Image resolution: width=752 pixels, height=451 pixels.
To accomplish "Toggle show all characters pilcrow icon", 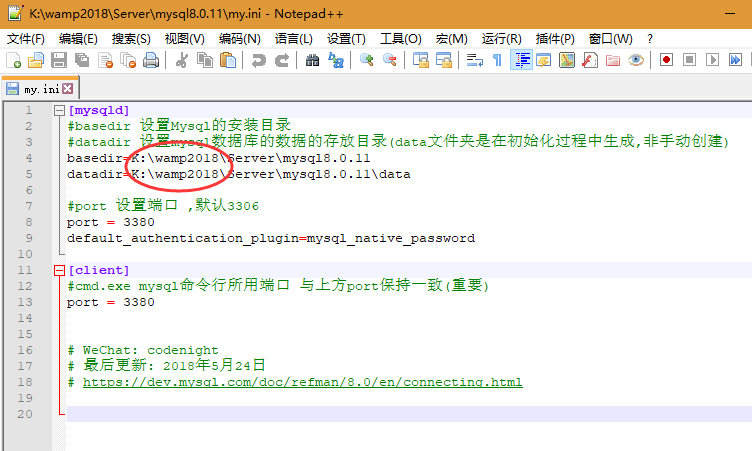I will click(x=497, y=60).
